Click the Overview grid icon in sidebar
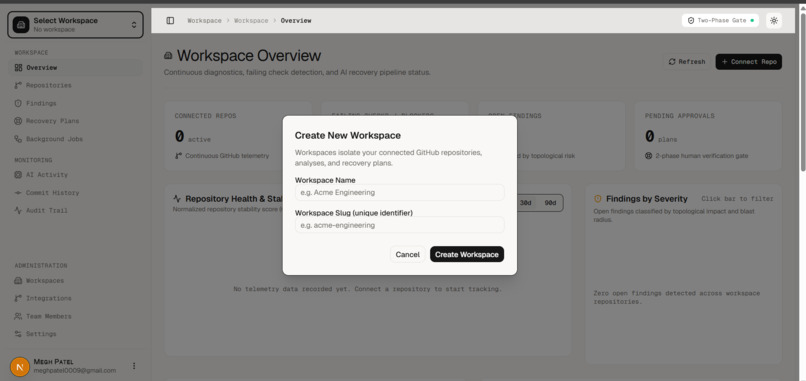This screenshot has height=381, width=806. tap(19, 67)
